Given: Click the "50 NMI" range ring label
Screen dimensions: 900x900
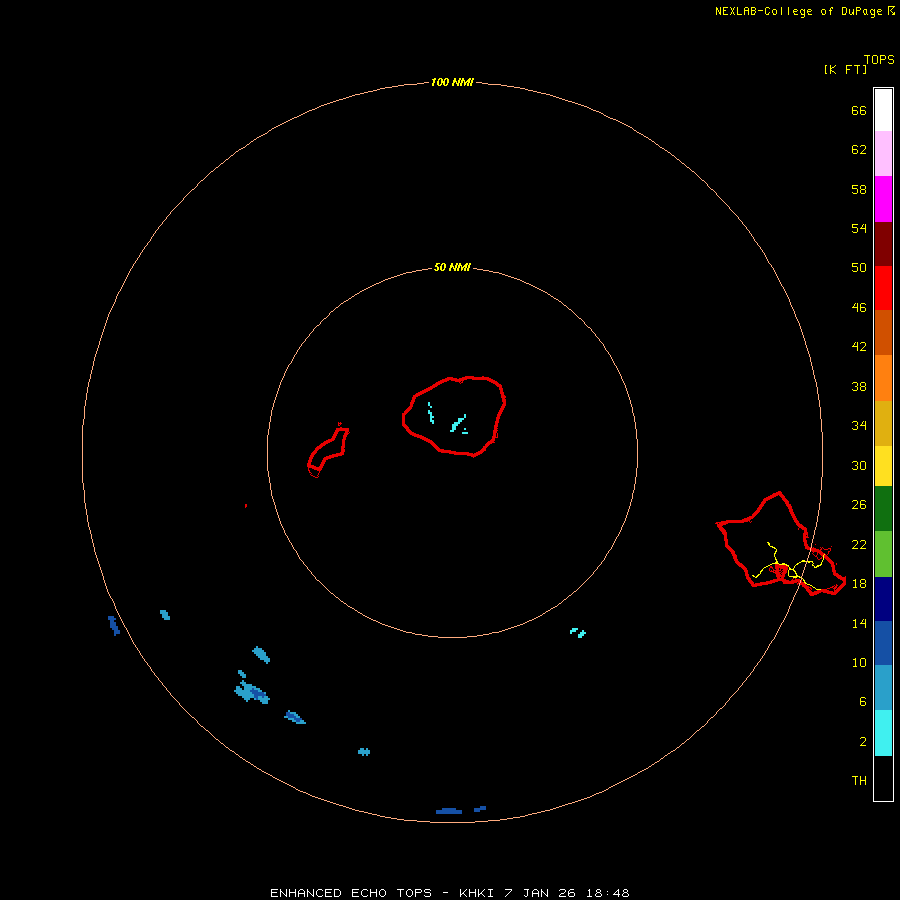Looking at the screenshot, I should pyautogui.click(x=452, y=267).
